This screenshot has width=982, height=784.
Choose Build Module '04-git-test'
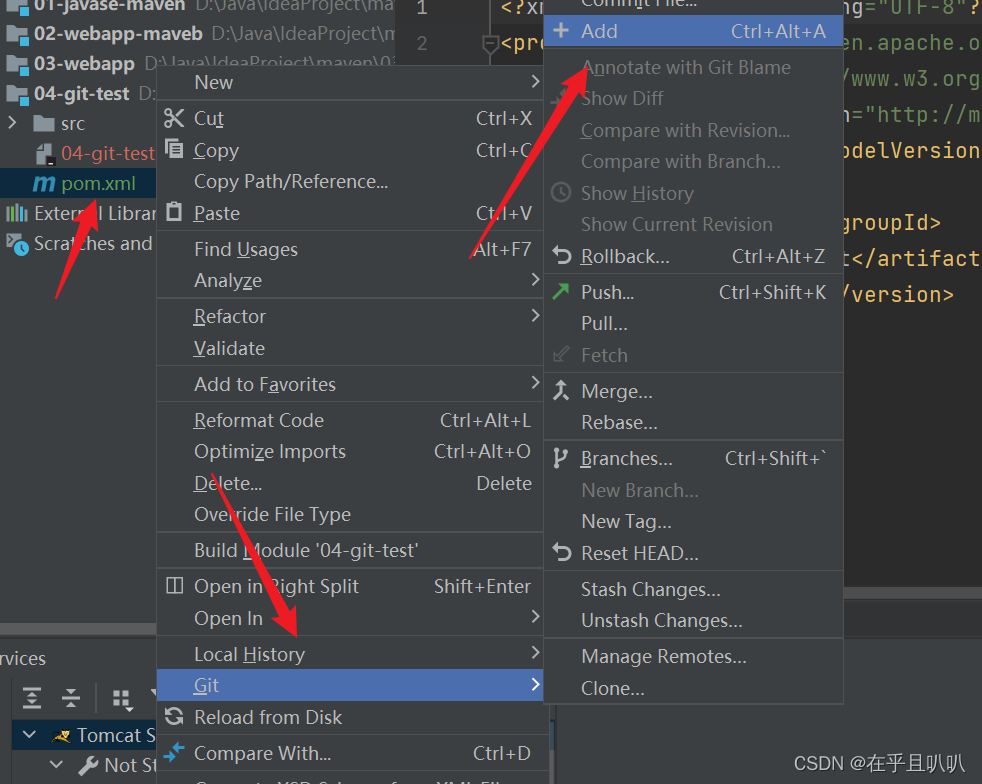(349, 550)
